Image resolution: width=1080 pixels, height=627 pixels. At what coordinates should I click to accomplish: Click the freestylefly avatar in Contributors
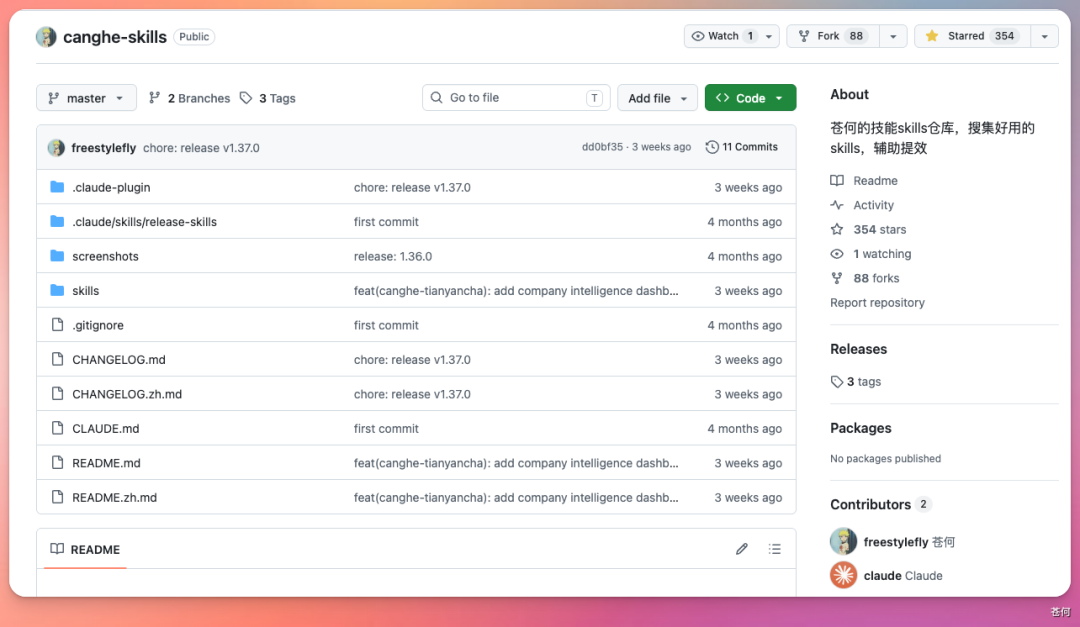(x=843, y=542)
